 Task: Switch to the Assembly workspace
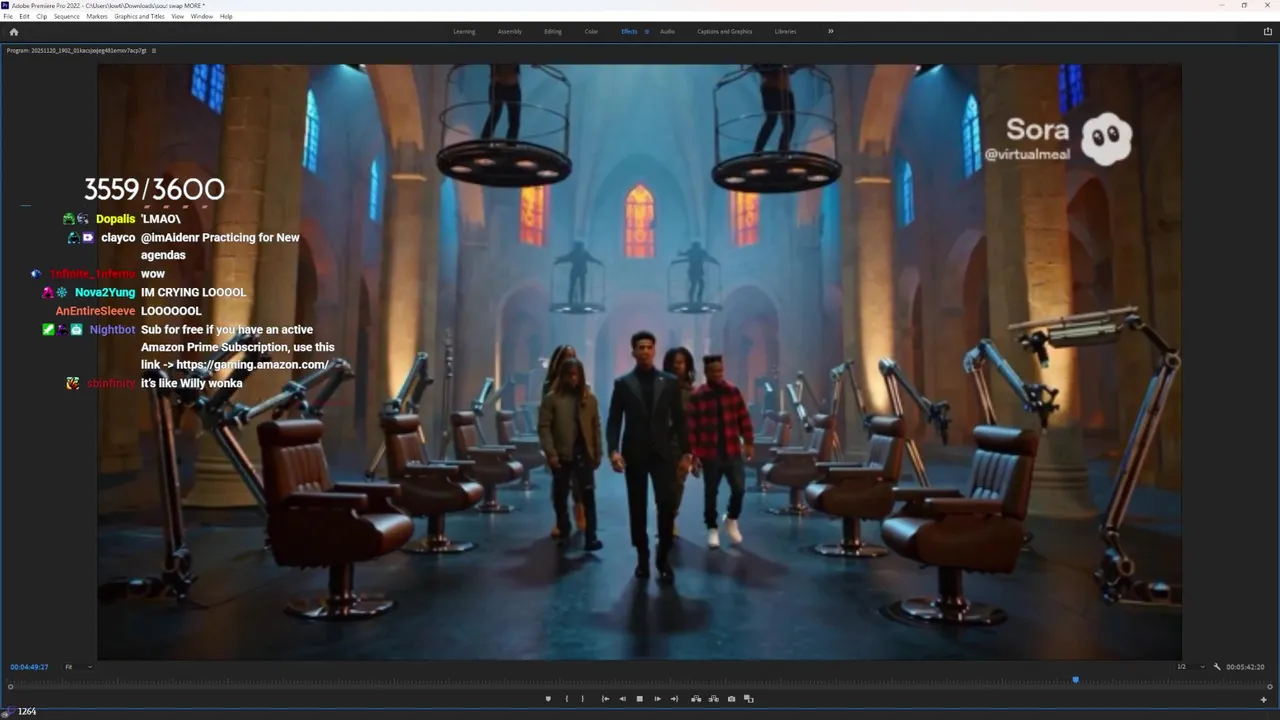510,31
